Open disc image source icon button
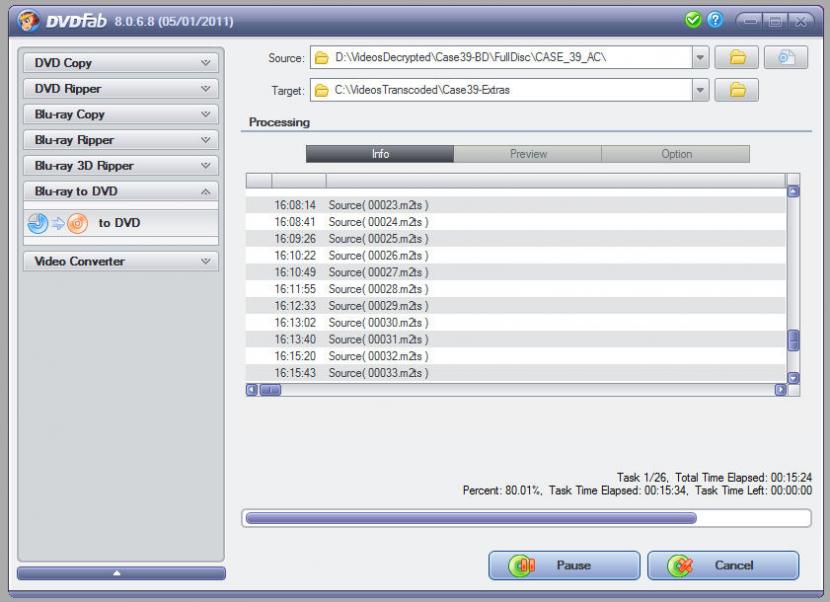 point(786,57)
